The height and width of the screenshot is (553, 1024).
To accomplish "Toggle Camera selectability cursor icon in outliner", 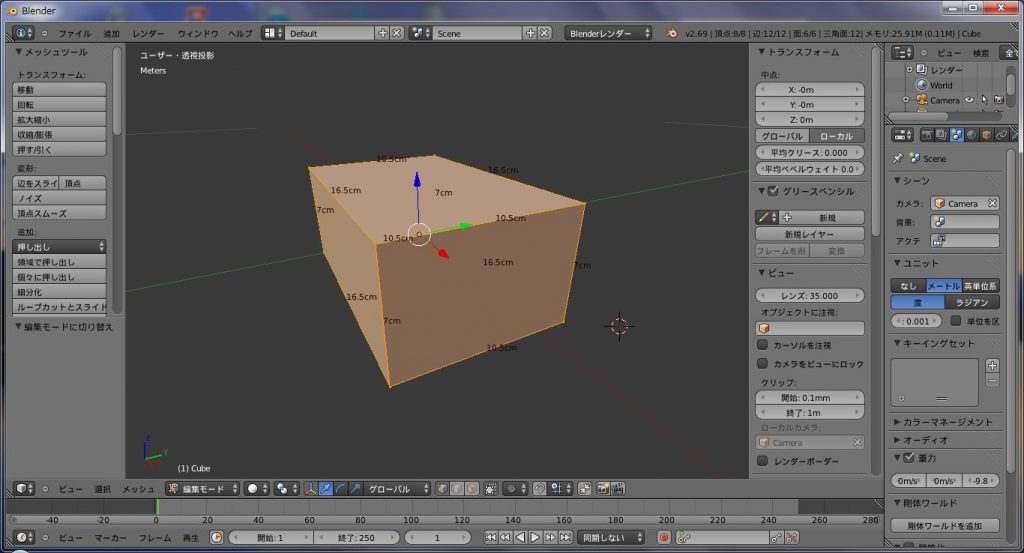I will [985, 100].
